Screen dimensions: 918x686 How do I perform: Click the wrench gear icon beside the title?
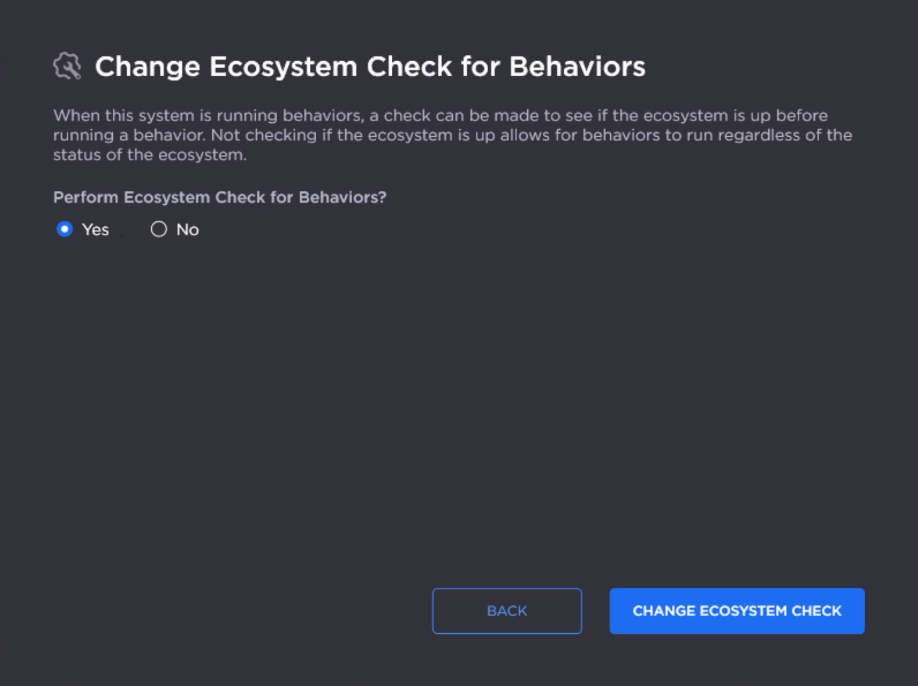(x=66, y=67)
